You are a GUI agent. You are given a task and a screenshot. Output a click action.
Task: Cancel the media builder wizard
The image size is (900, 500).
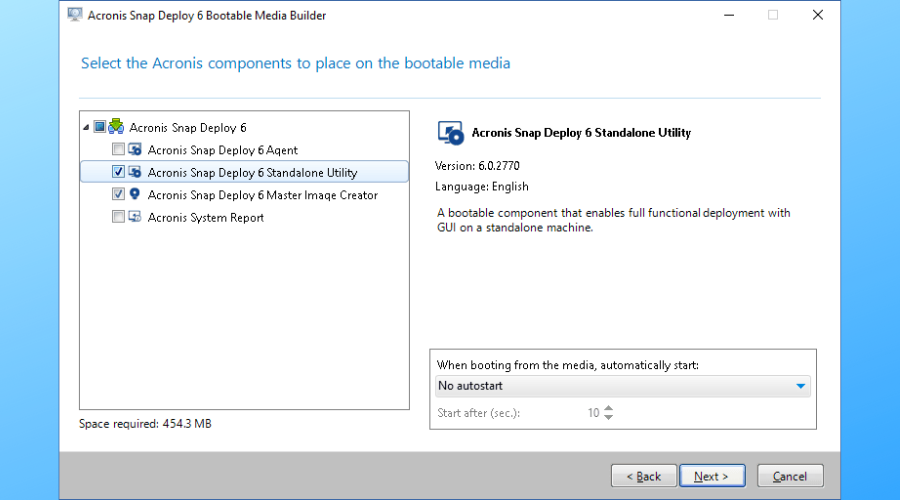790,476
